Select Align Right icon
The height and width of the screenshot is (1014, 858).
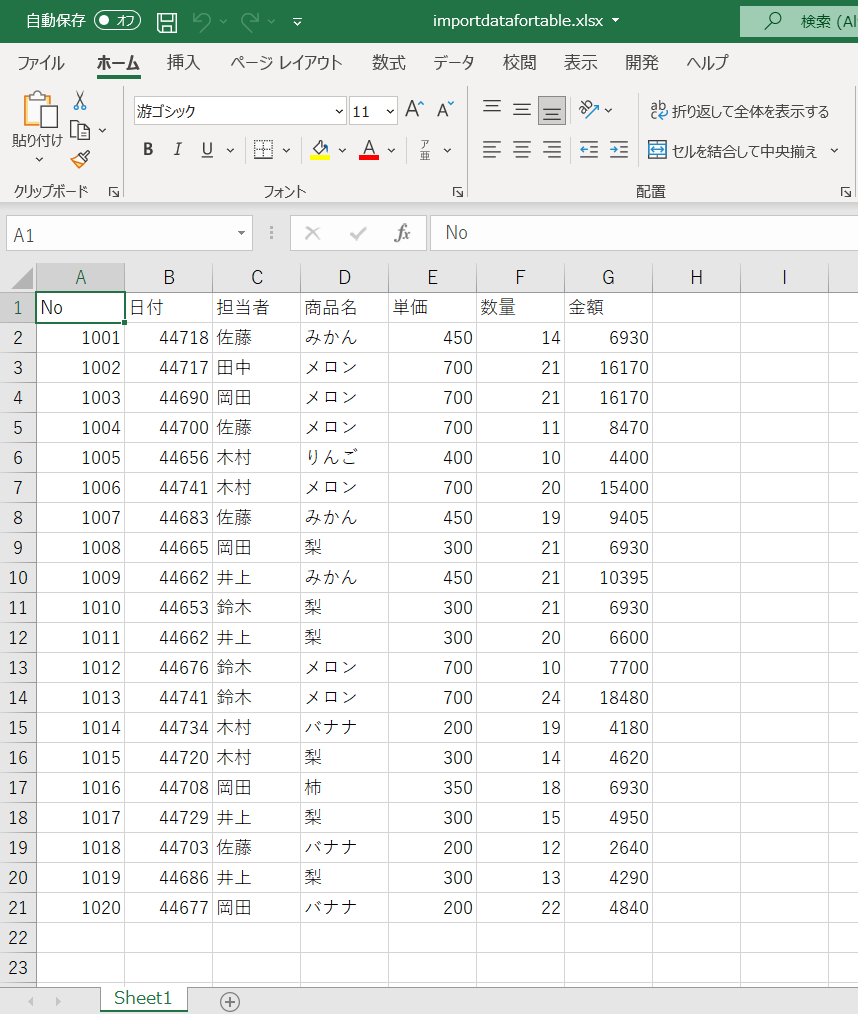tap(552, 150)
